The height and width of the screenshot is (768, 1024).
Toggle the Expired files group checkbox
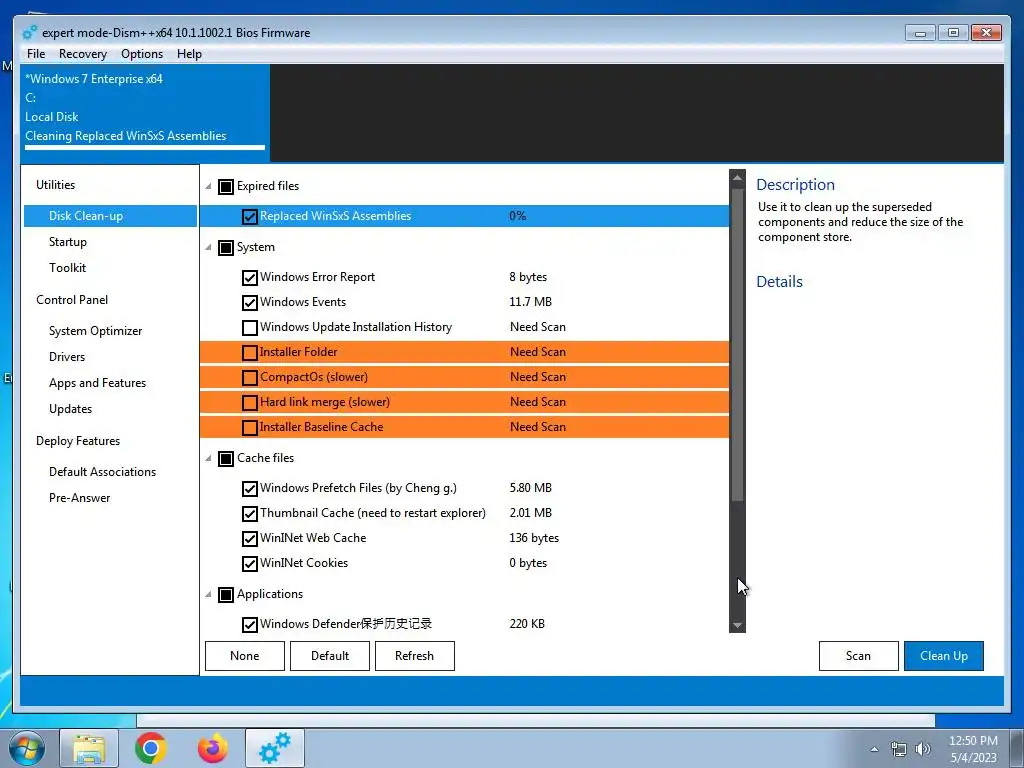226,187
